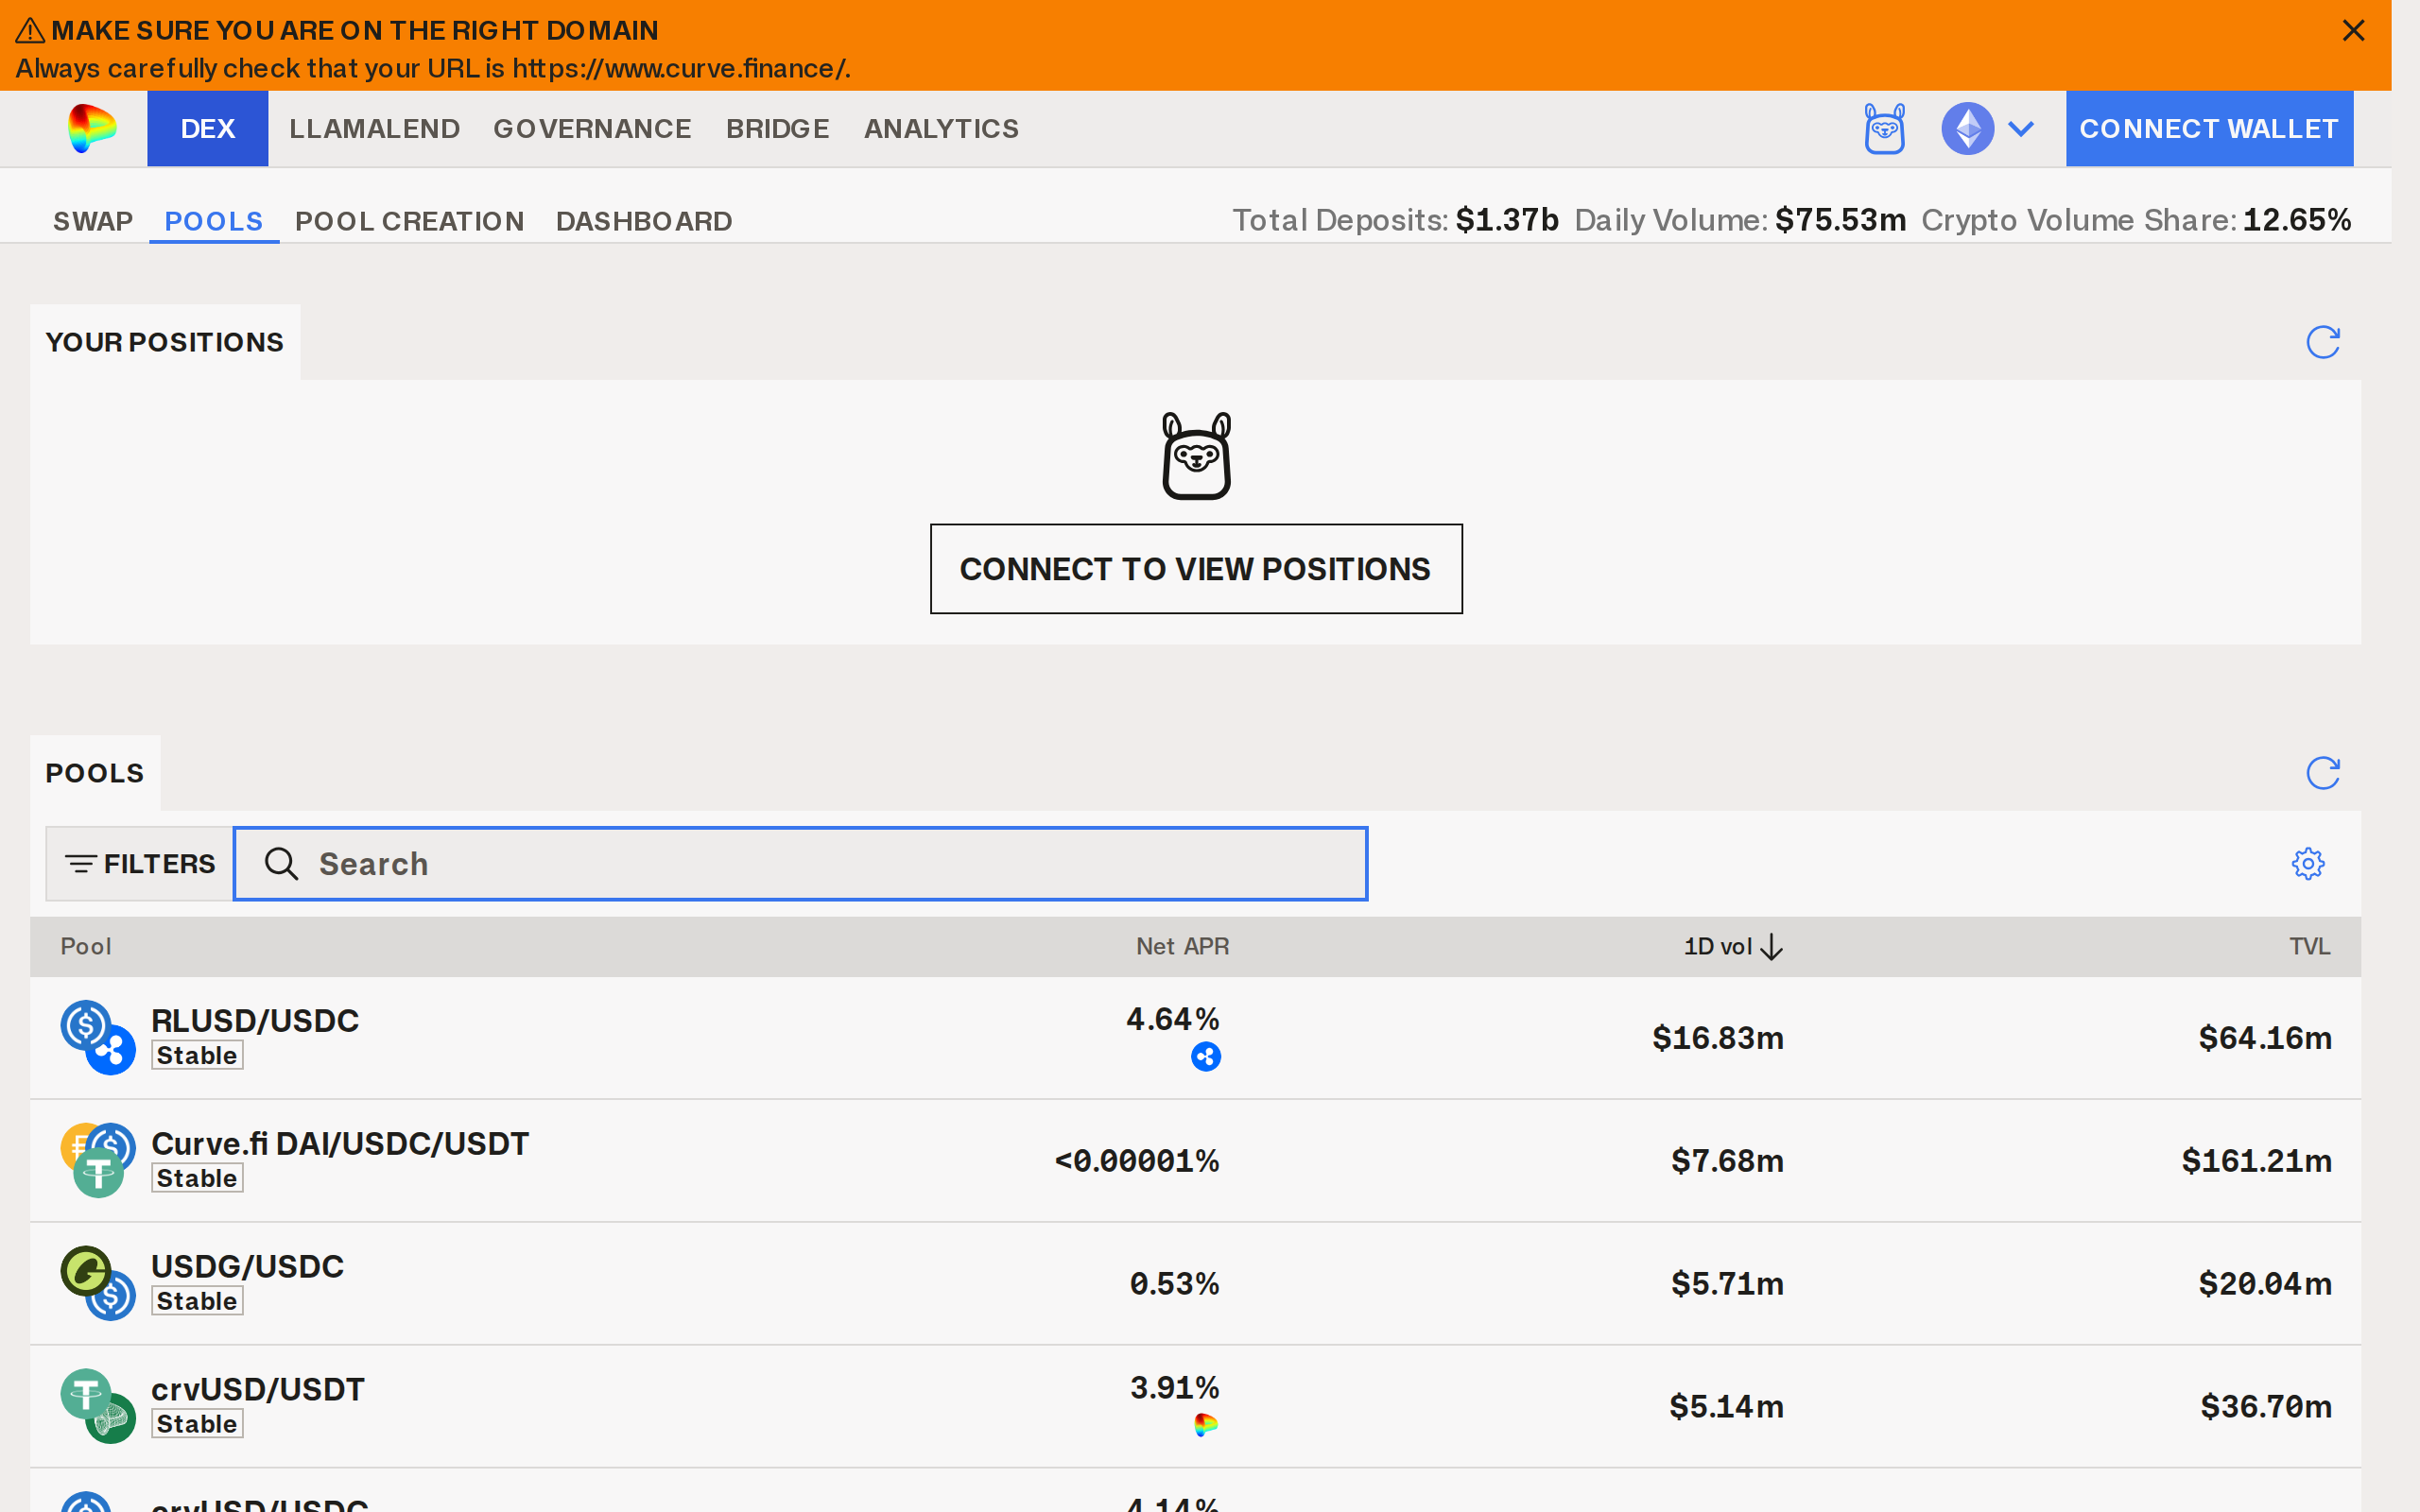The image size is (2420, 1512).
Task: Click the Ethereum network icon
Action: point(1967,129)
